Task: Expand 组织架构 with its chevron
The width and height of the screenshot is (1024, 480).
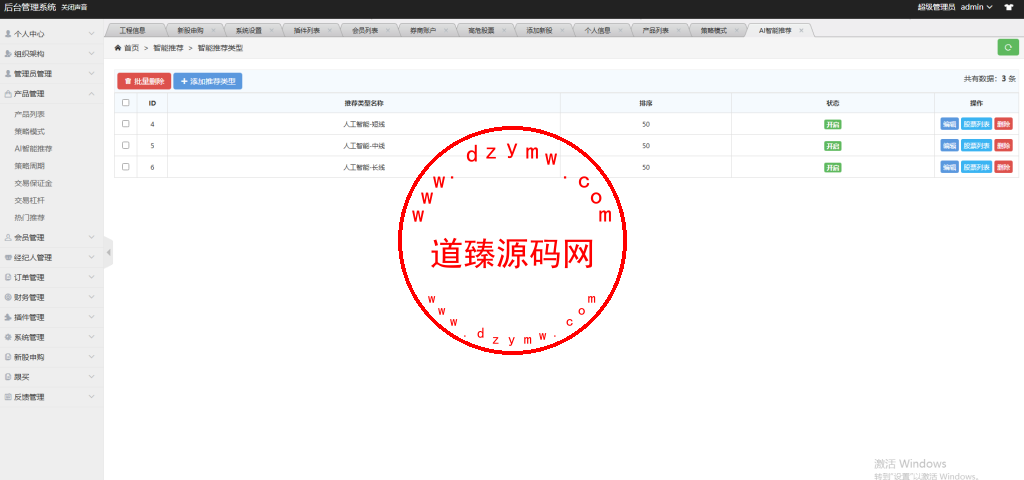Action: pyautogui.click(x=91, y=54)
